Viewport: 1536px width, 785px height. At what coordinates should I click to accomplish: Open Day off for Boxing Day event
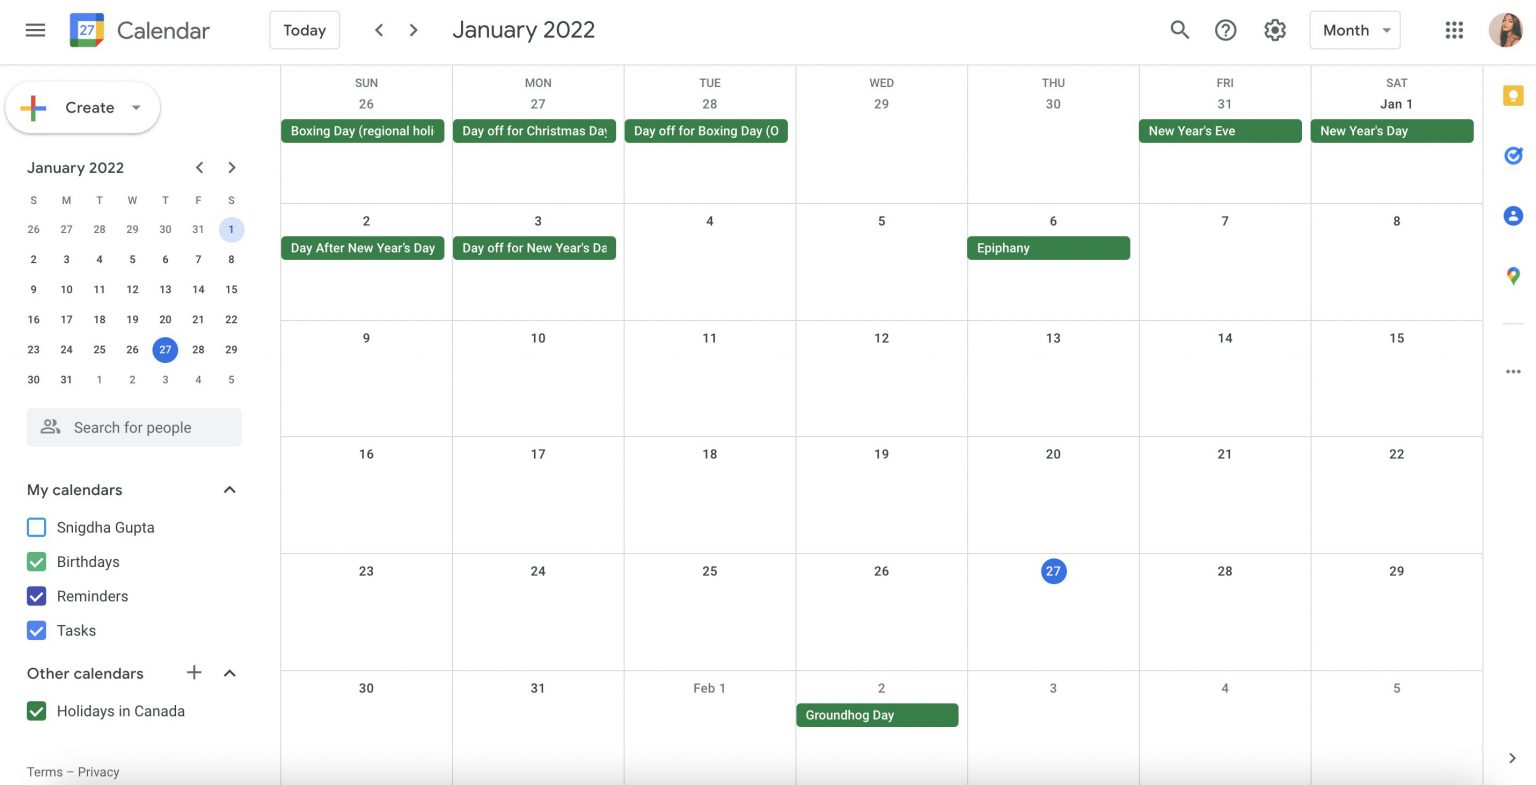706,131
